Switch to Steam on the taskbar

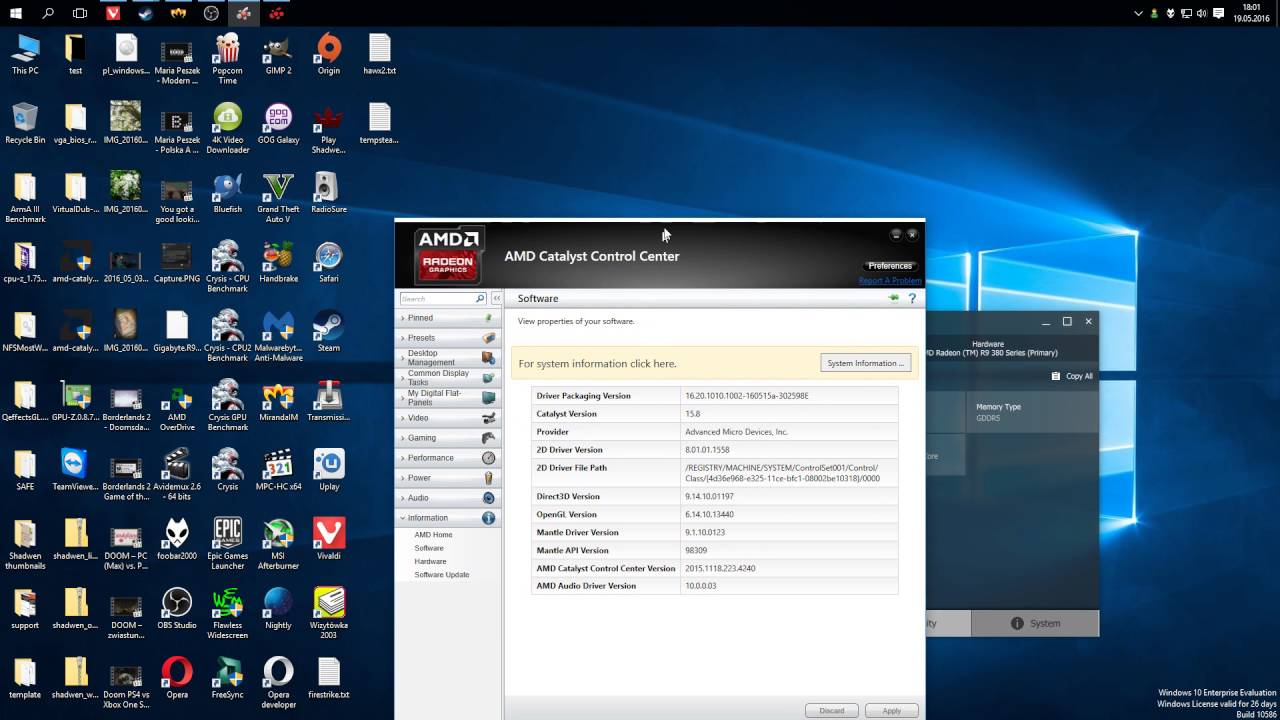[146, 13]
